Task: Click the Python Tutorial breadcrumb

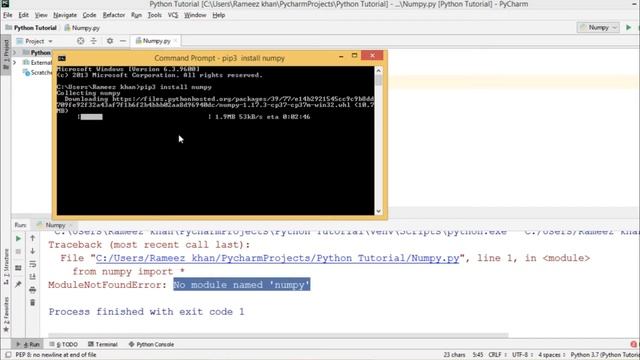Action: (x=31, y=28)
